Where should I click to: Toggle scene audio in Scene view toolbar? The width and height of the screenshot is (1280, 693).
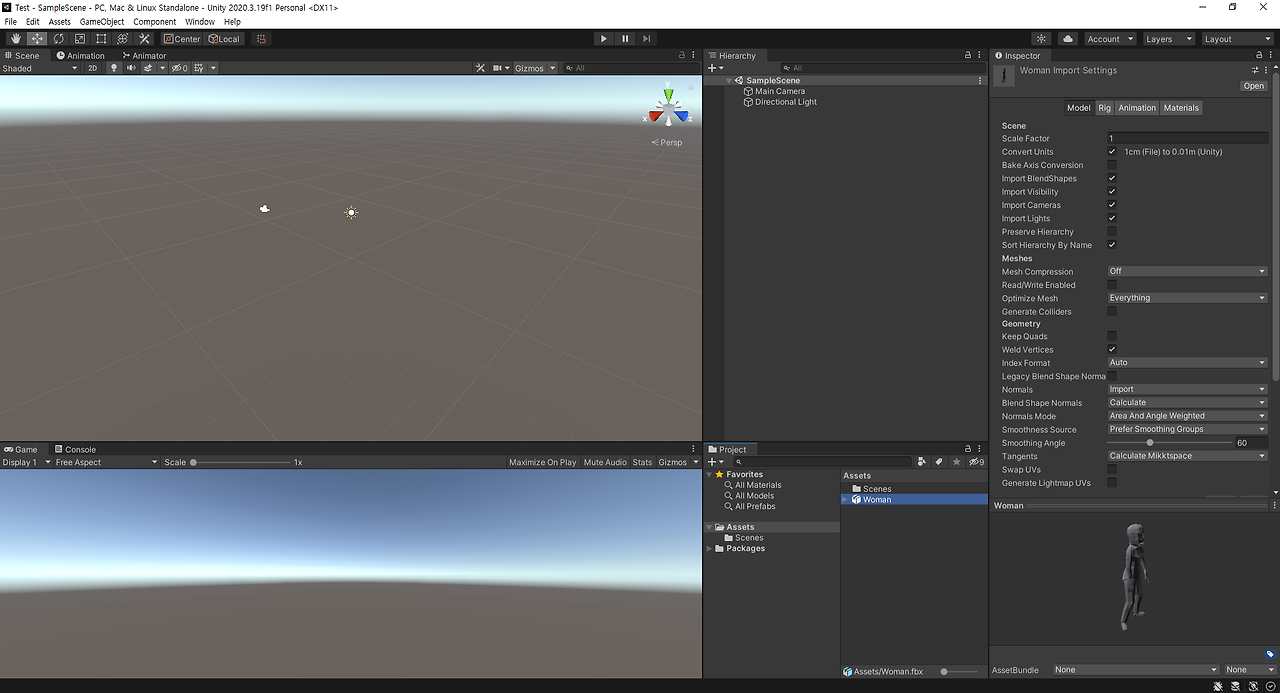130,68
